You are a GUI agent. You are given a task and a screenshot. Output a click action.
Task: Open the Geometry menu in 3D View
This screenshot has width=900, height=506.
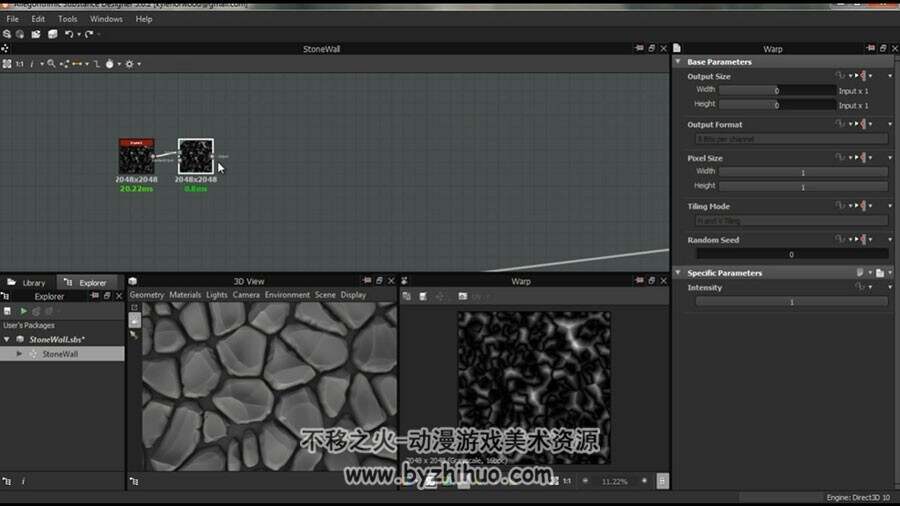[x=146, y=295]
